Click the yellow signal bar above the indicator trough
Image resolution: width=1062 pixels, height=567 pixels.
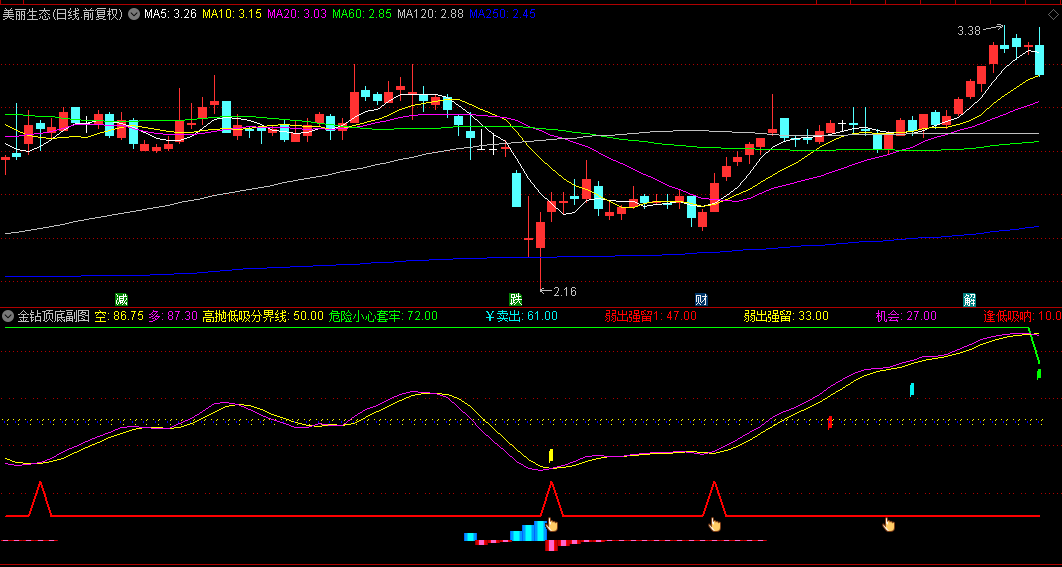point(551,455)
